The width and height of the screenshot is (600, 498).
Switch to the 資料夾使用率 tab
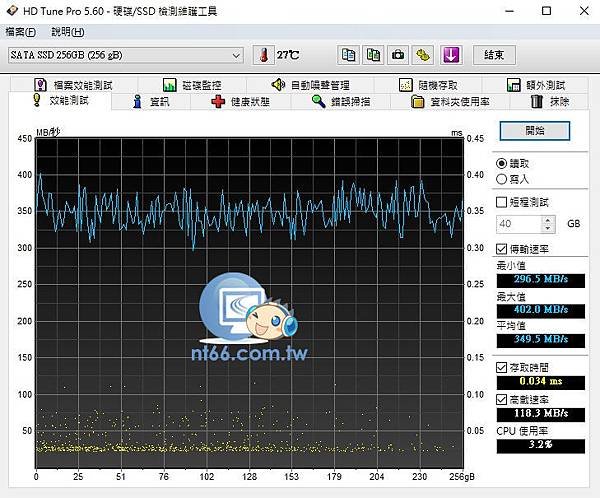450,102
